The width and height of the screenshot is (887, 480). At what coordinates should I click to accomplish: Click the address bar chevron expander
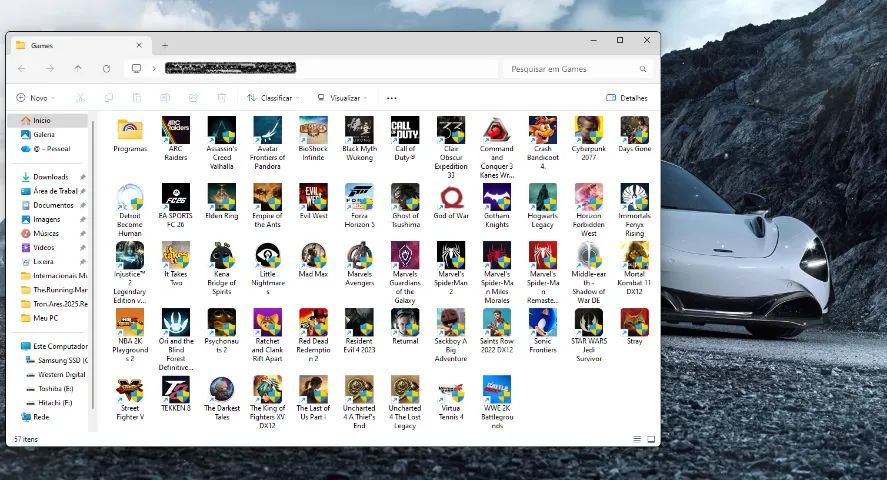point(154,68)
